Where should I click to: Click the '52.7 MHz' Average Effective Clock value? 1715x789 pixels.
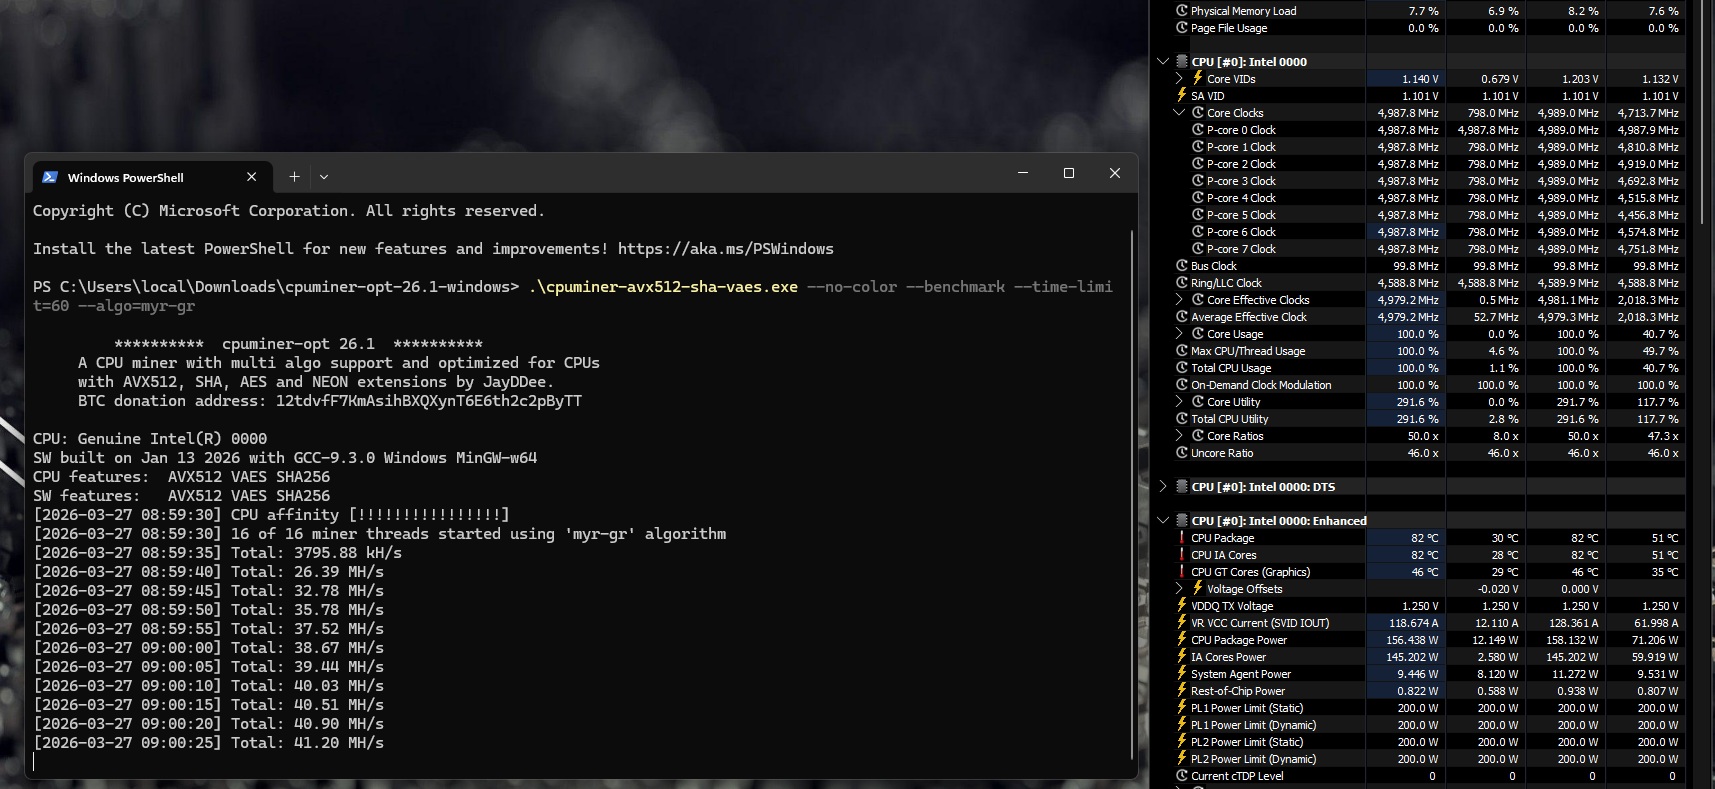point(1495,317)
